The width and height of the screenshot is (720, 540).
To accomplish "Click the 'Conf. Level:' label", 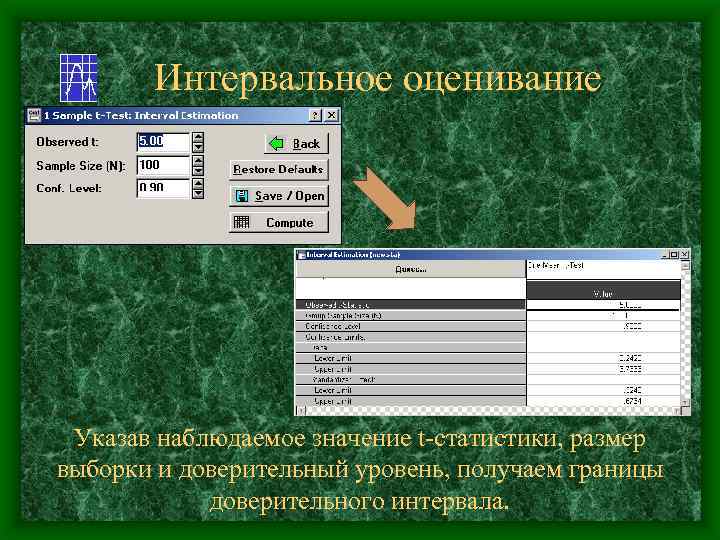I will 69,188.
